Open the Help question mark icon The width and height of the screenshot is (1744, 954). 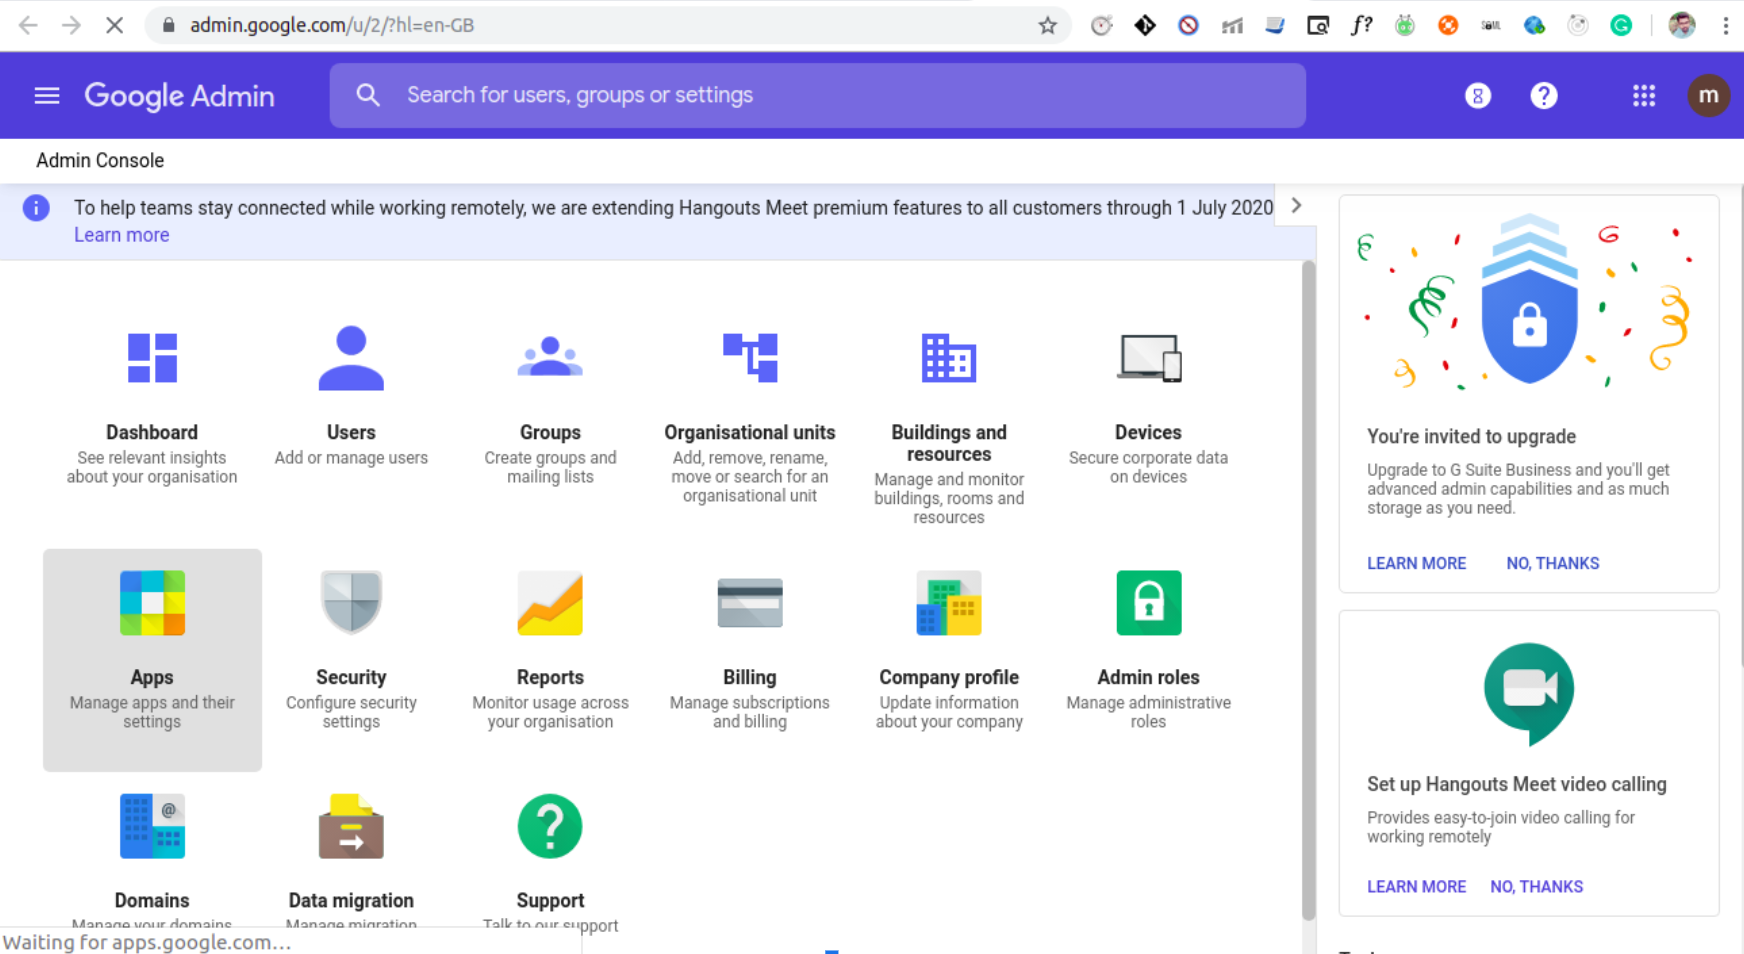click(x=1544, y=95)
